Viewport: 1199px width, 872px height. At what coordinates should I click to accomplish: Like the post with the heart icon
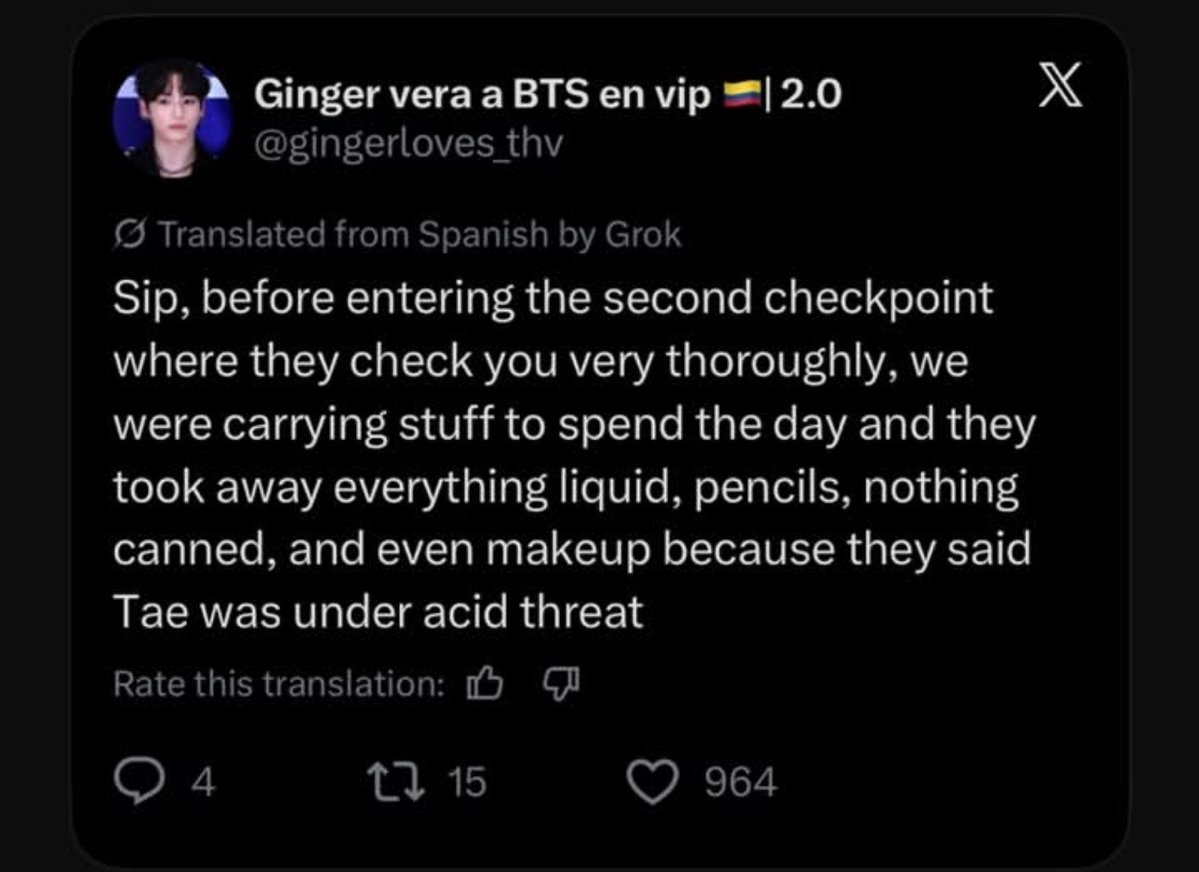point(652,783)
